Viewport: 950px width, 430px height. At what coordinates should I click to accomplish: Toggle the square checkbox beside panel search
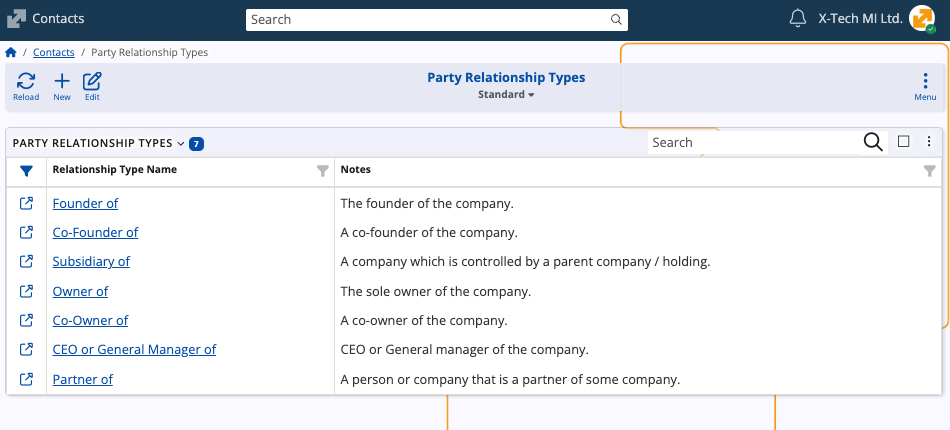(x=904, y=142)
